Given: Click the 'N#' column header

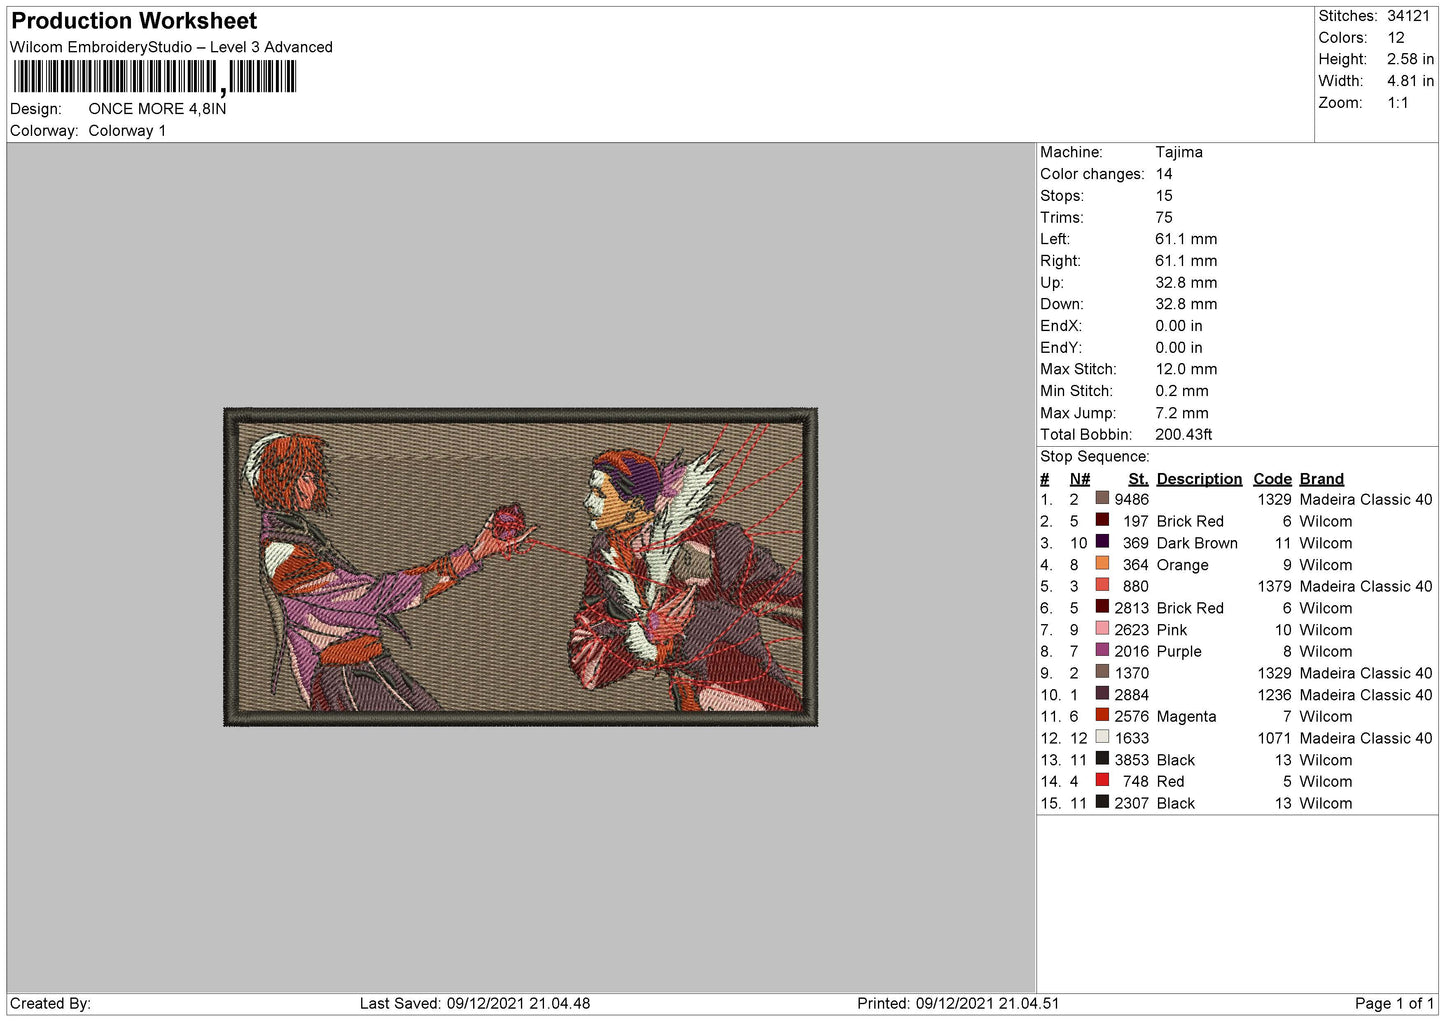Looking at the screenshot, I should (x=1079, y=479).
